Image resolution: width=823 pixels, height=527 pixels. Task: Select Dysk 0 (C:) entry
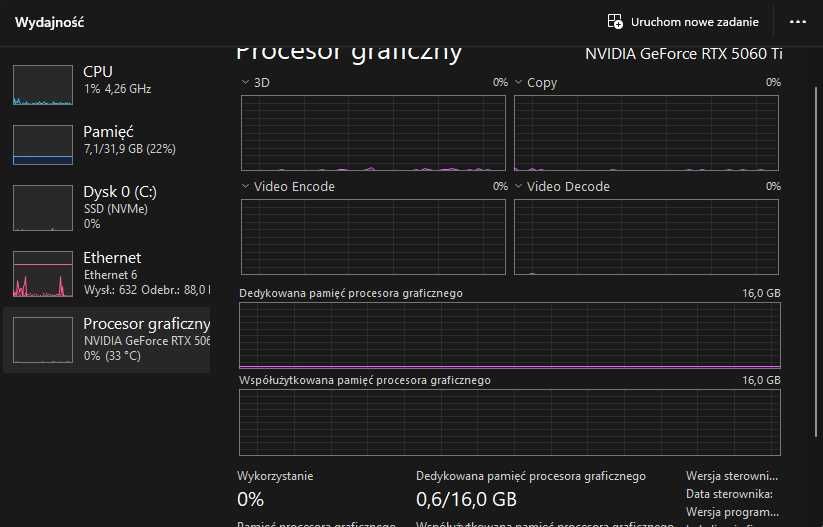[x=108, y=207]
